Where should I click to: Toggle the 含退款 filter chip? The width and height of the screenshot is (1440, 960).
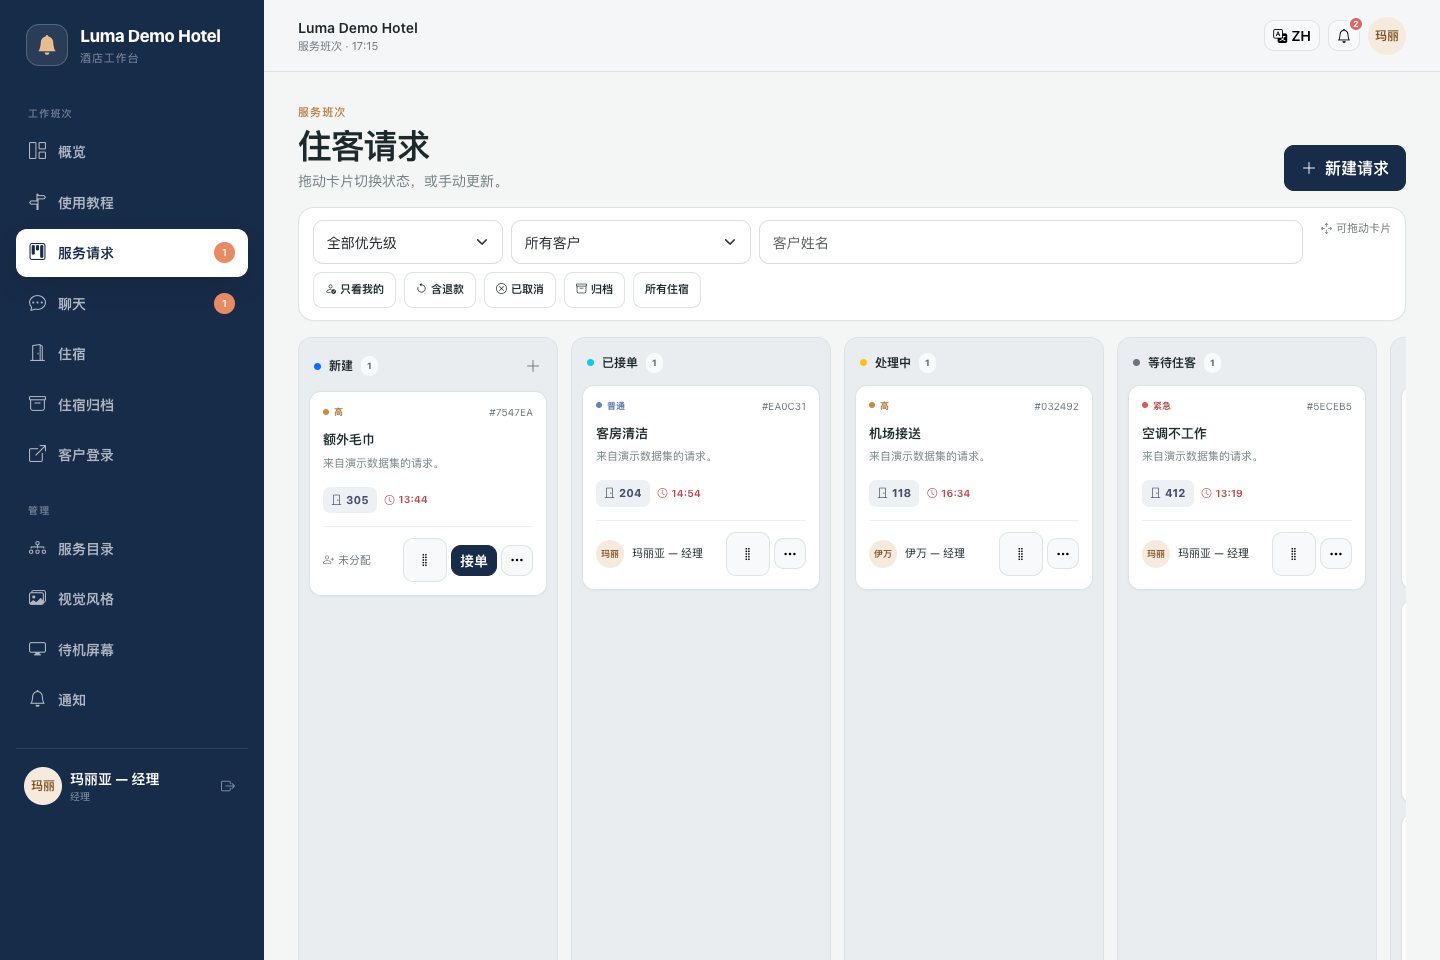(x=440, y=290)
